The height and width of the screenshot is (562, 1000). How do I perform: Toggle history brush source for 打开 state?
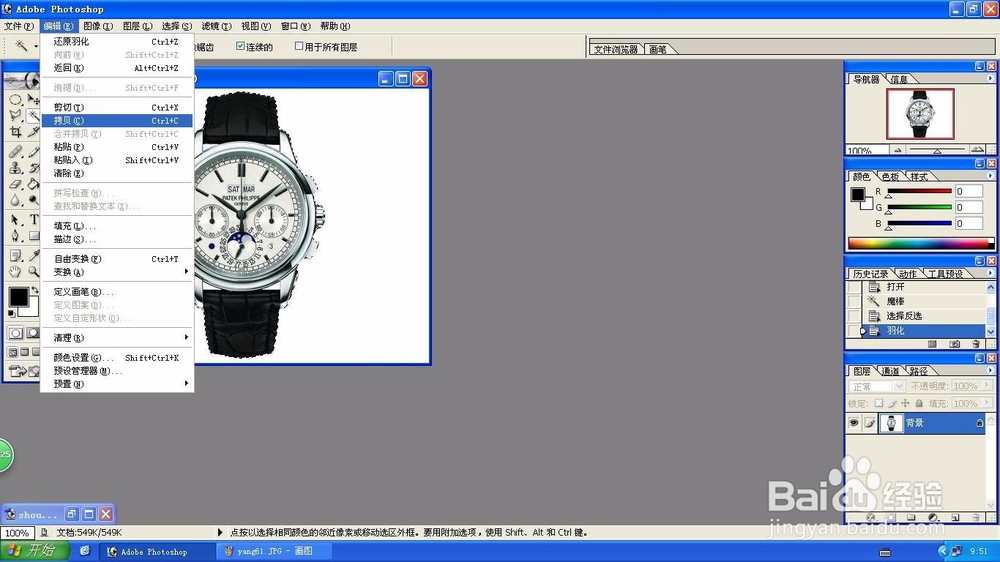click(854, 287)
